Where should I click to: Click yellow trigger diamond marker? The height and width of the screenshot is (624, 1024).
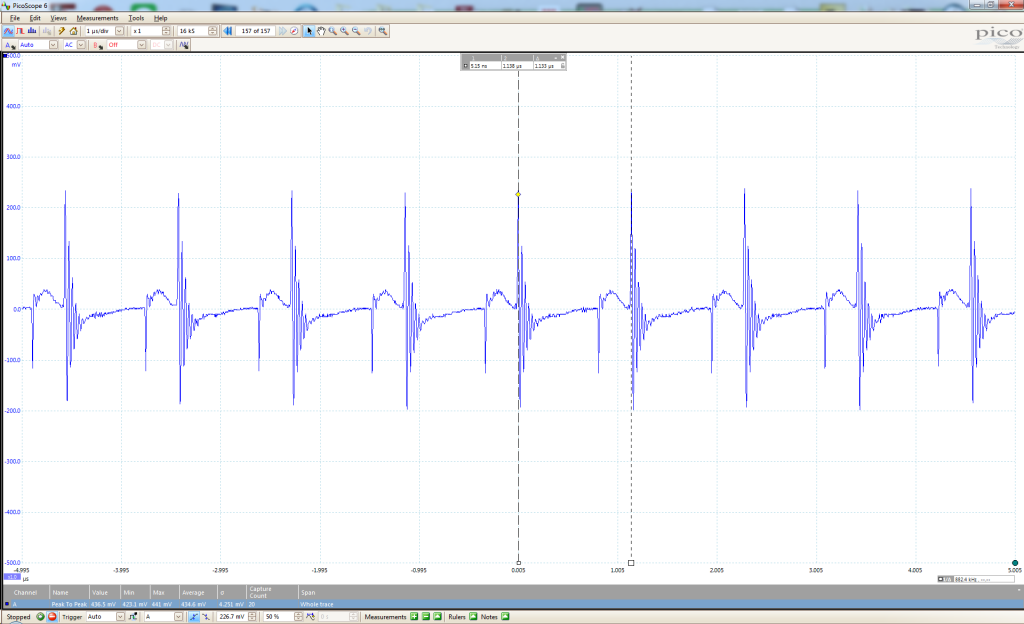[x=519, y=195]
